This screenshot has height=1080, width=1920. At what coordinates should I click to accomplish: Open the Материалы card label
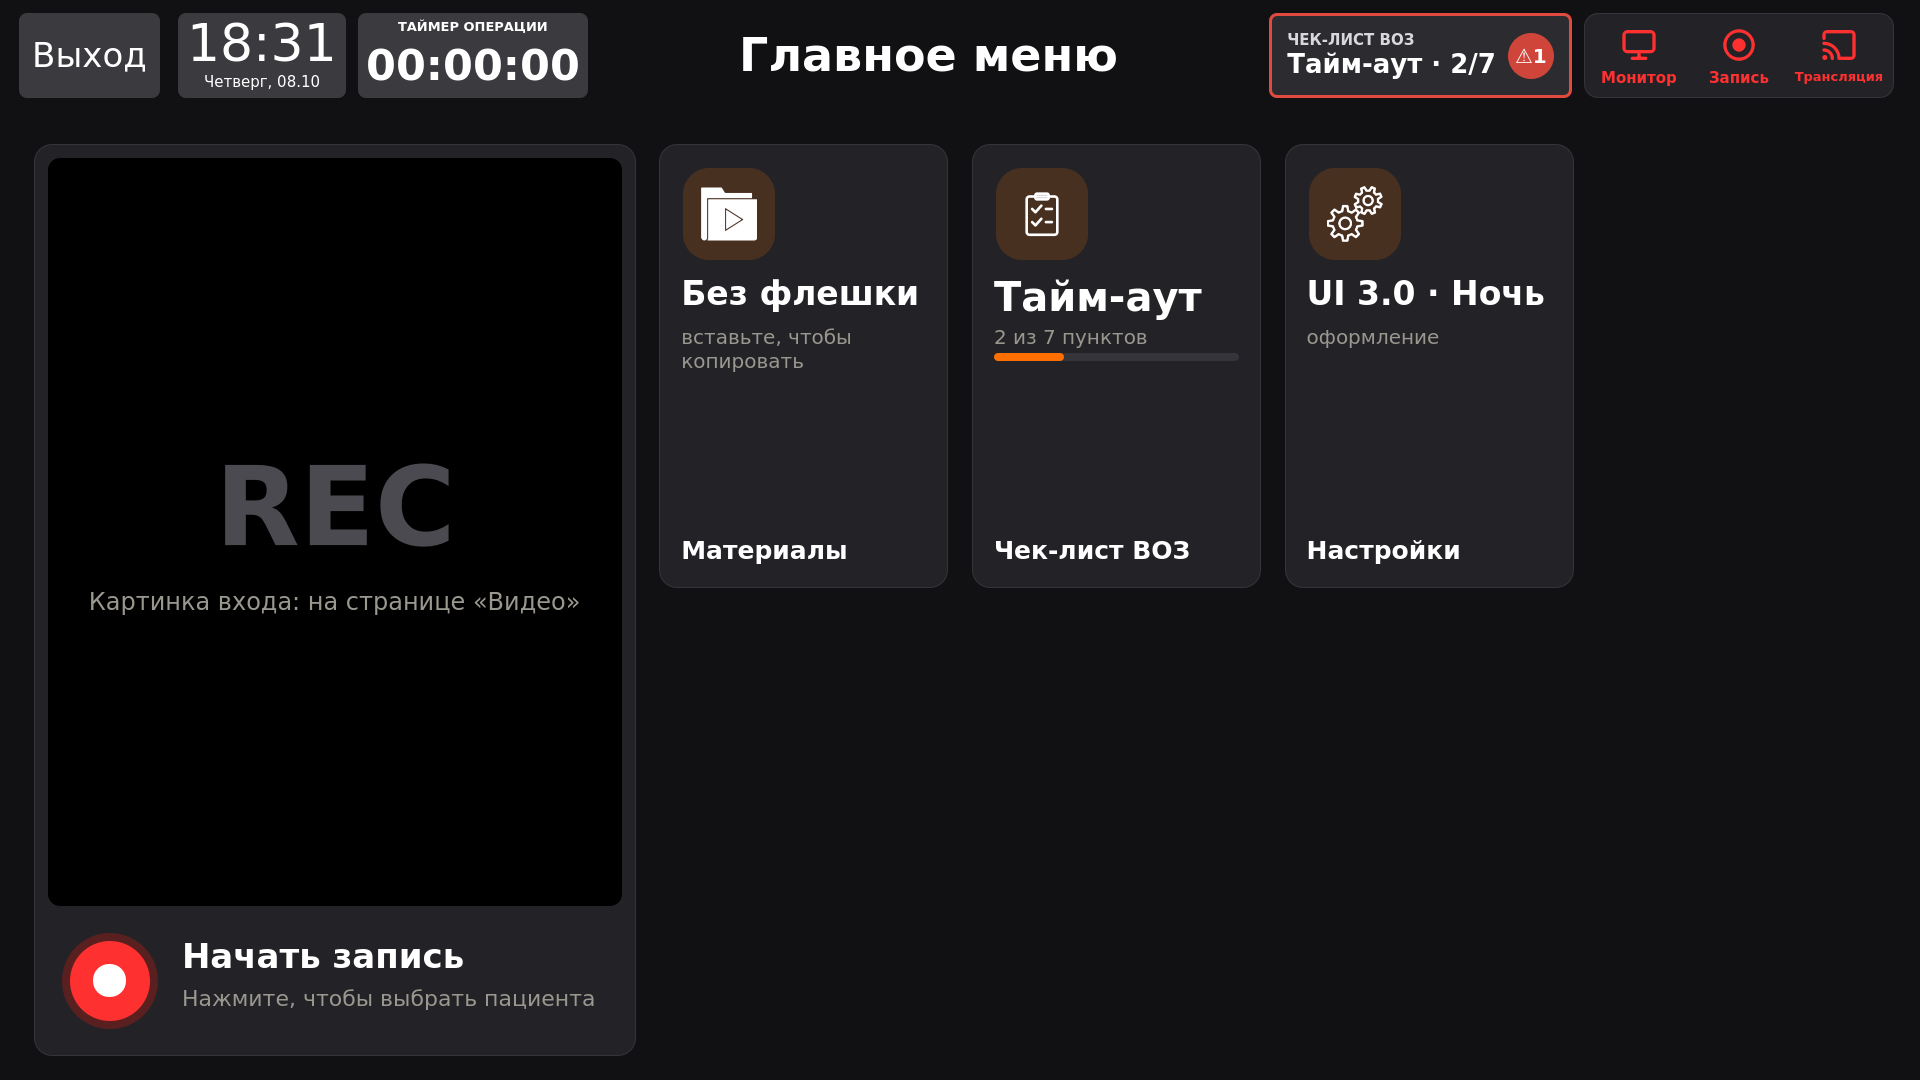pyautogui.click(x=764, y=550)
